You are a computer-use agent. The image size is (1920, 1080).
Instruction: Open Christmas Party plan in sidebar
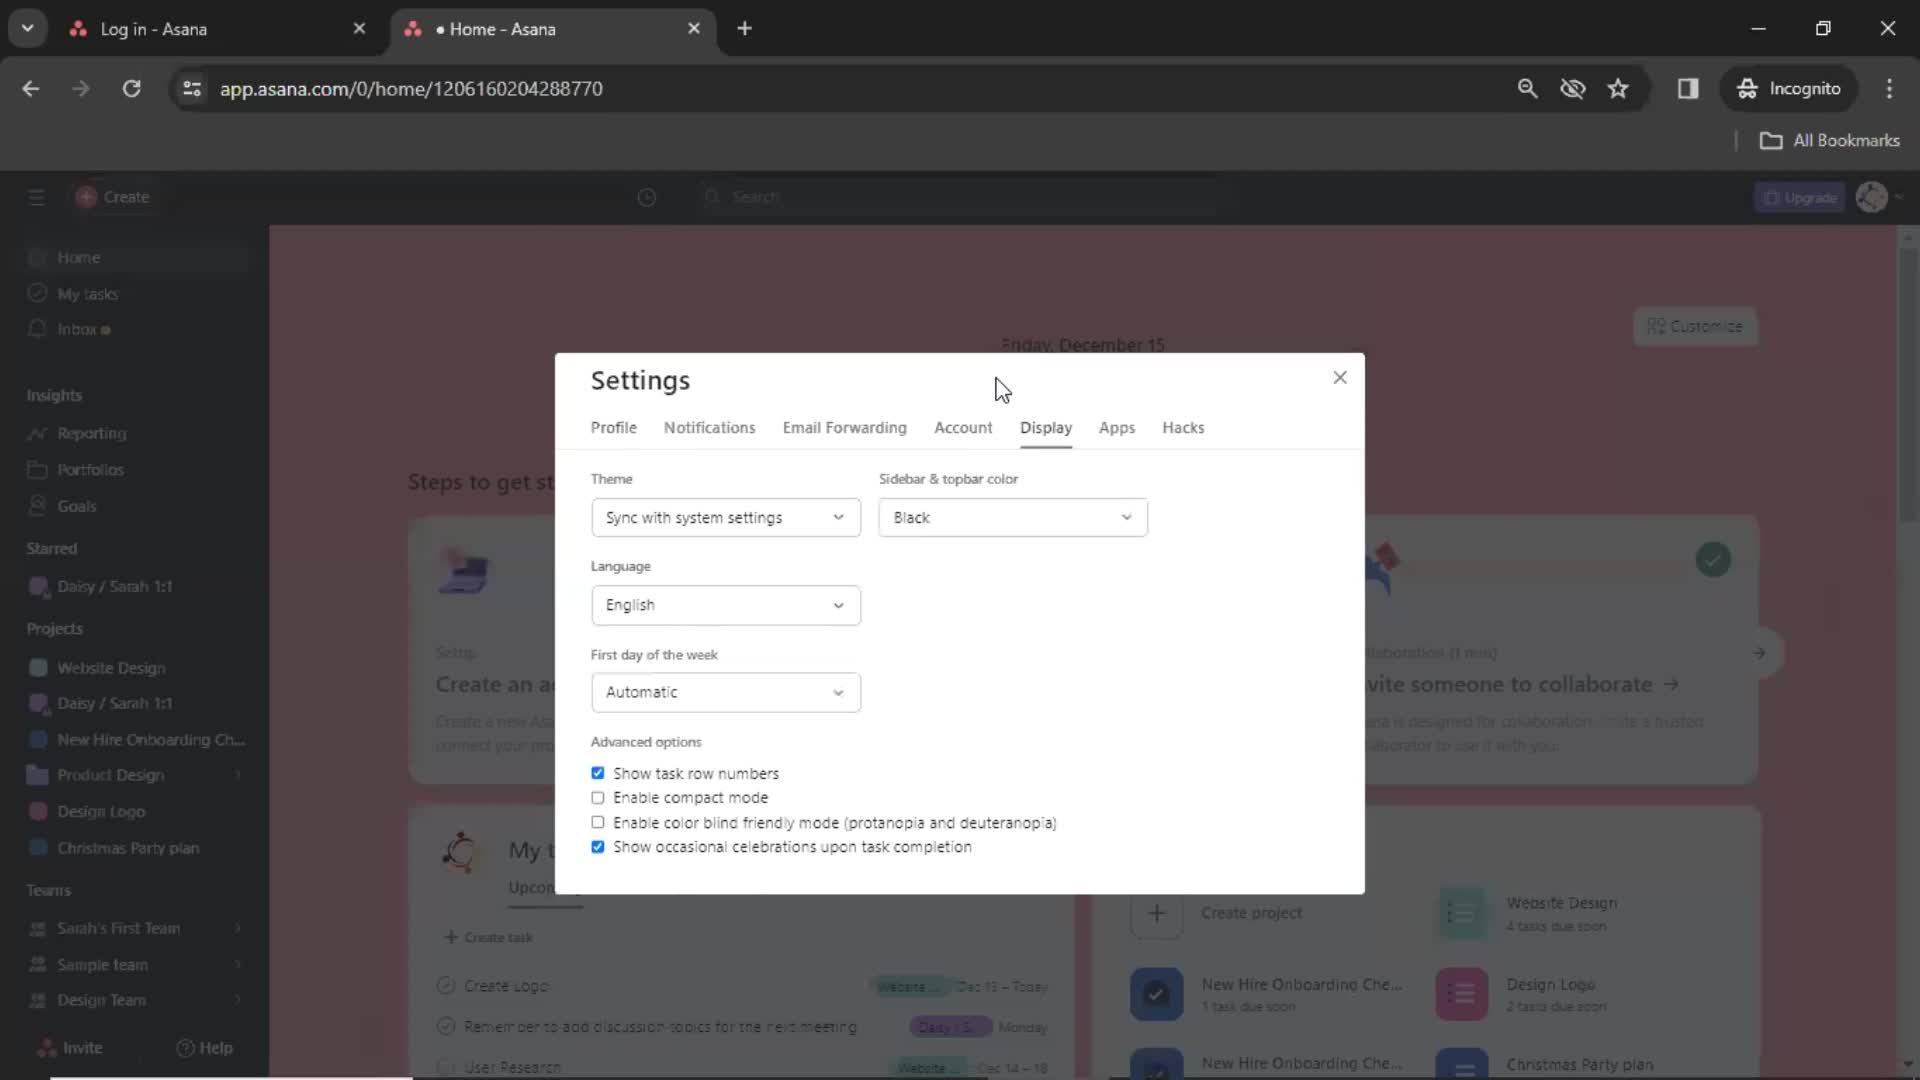[x=128, y=847]
